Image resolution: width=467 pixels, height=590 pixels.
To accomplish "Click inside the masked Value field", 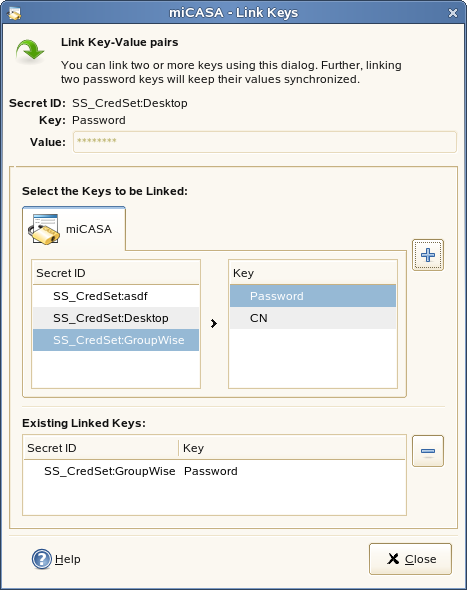I will point(265,142).
